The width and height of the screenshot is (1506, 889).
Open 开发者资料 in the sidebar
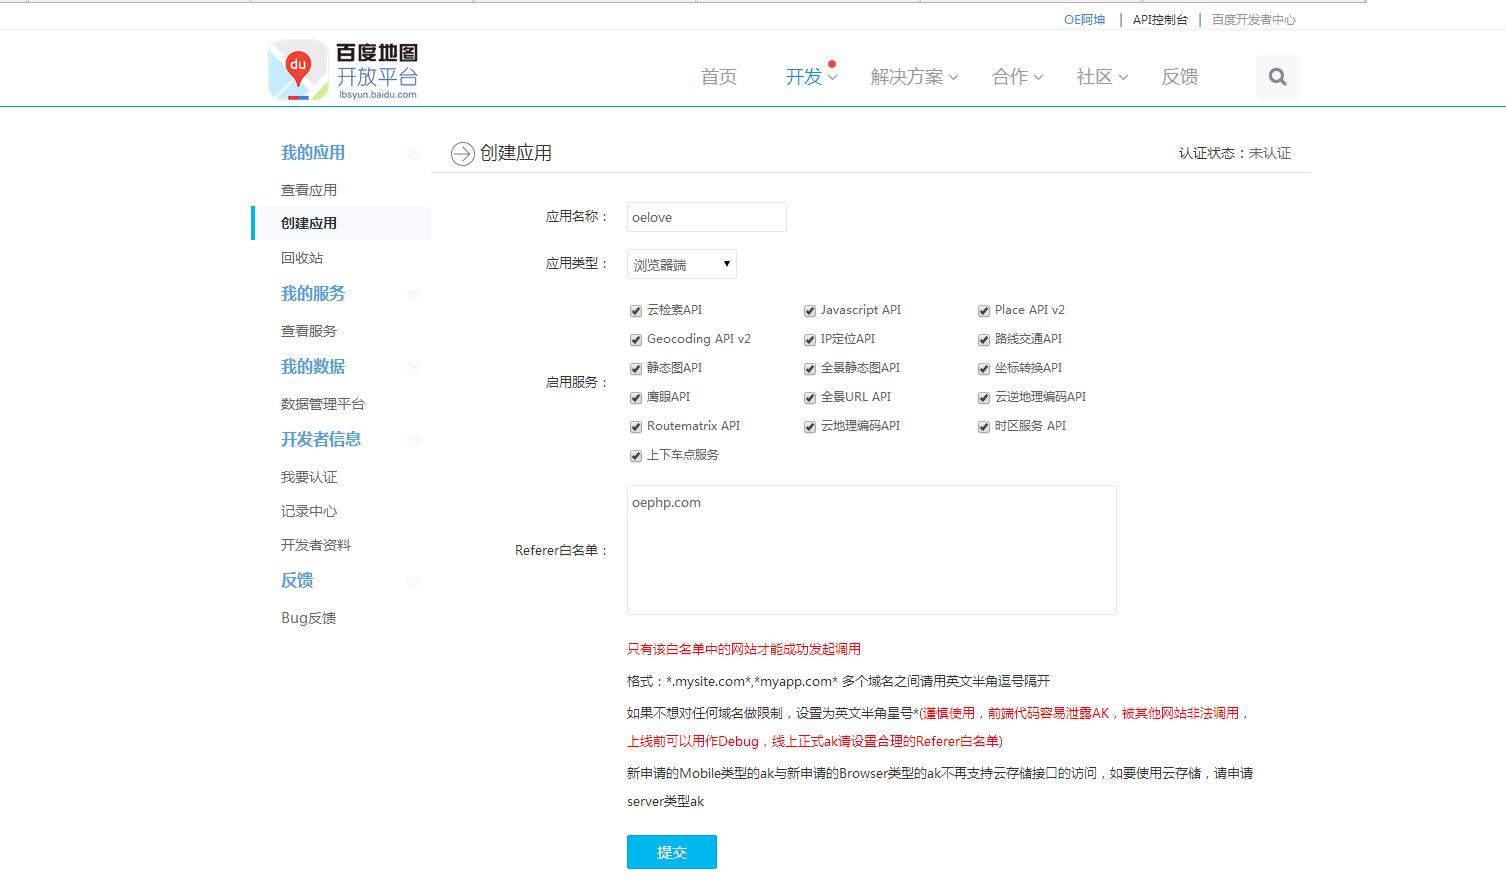point(316,545)
